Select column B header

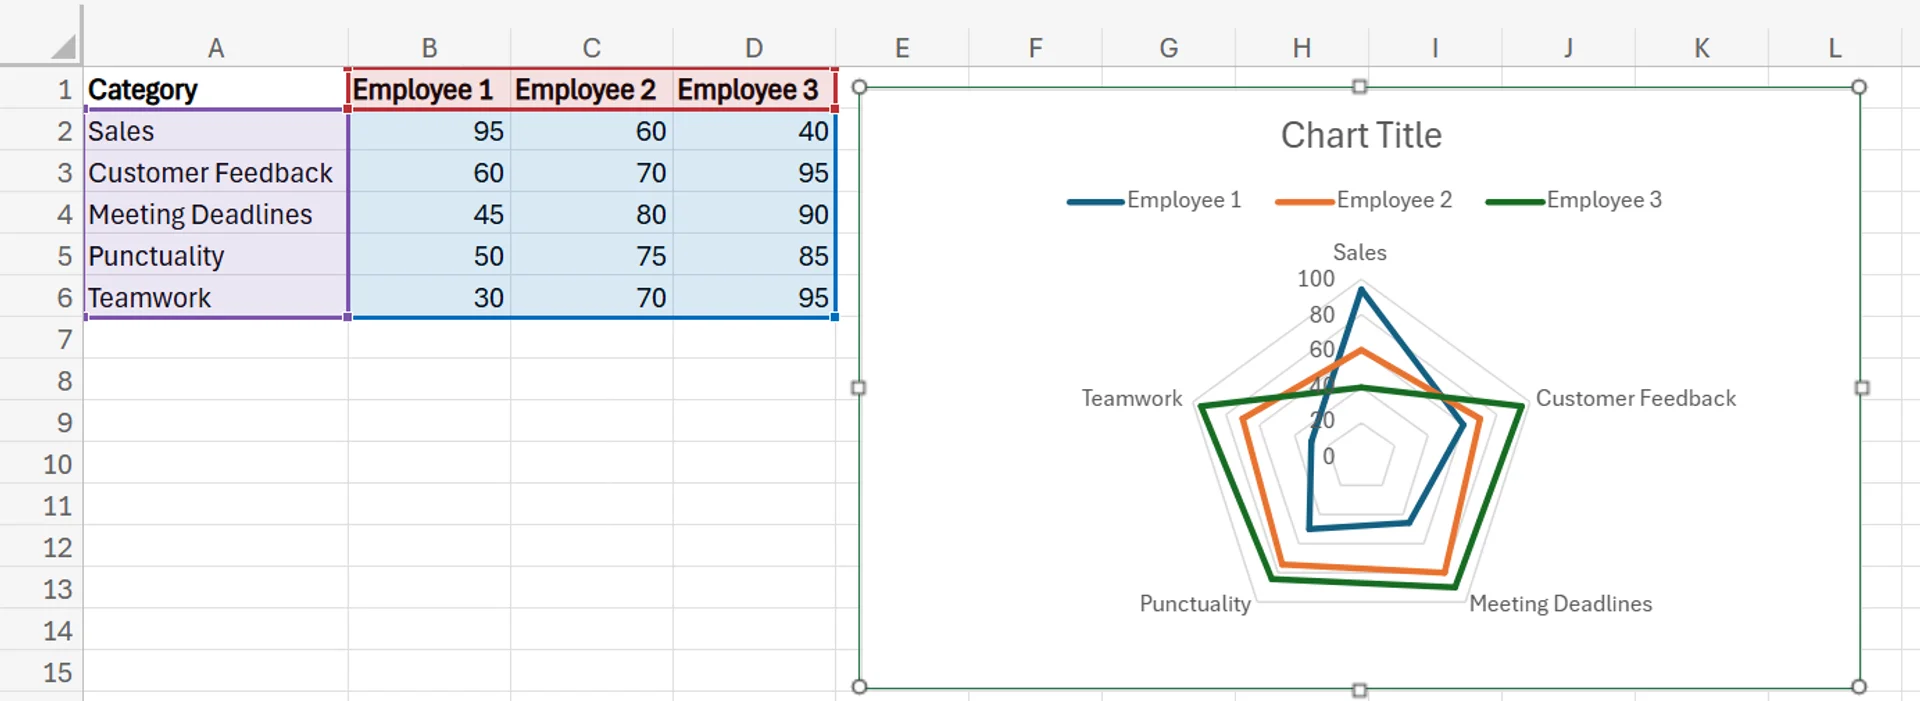(x=429, y=48)
